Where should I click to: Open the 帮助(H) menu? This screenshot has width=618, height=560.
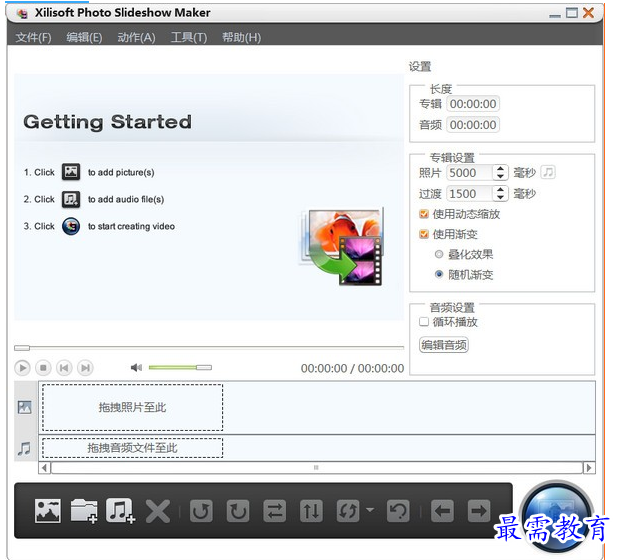pyautogui.click(x=242, y=37)
